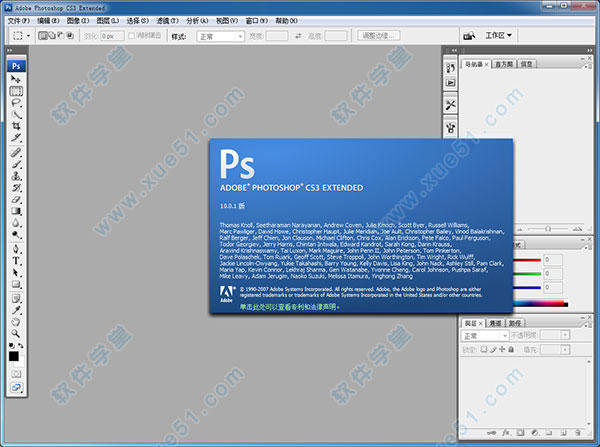Open the 文件 (File) menu

(18, 21)
